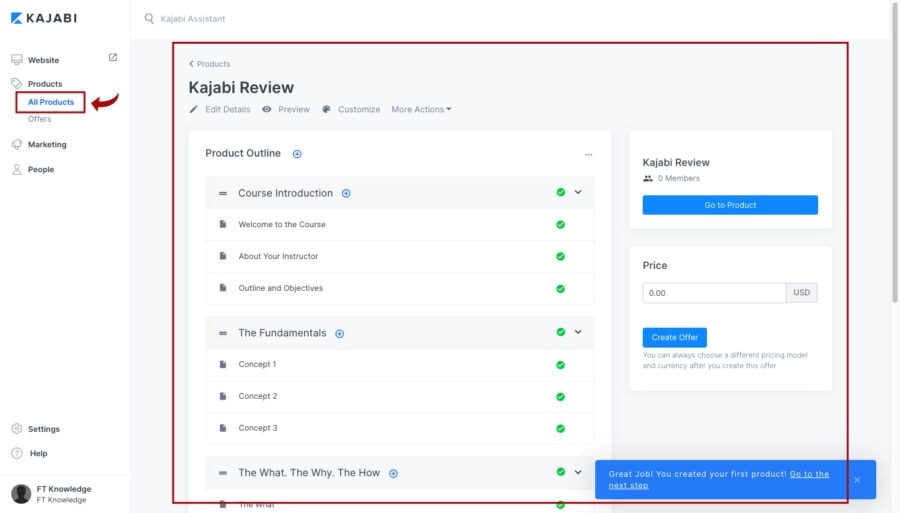
Task: Open the Welcome to the Course lesson
Action: pyautogui.click(x=282, y=224)
